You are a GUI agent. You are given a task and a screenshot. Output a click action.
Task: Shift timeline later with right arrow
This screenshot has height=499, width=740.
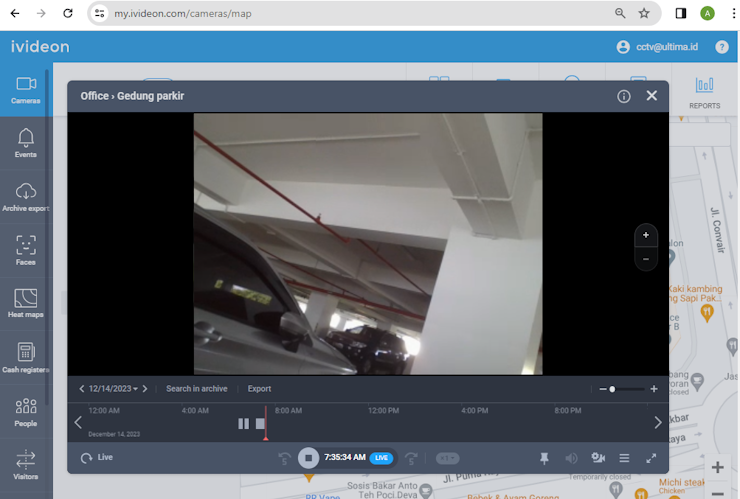click(x=657, y=423)
